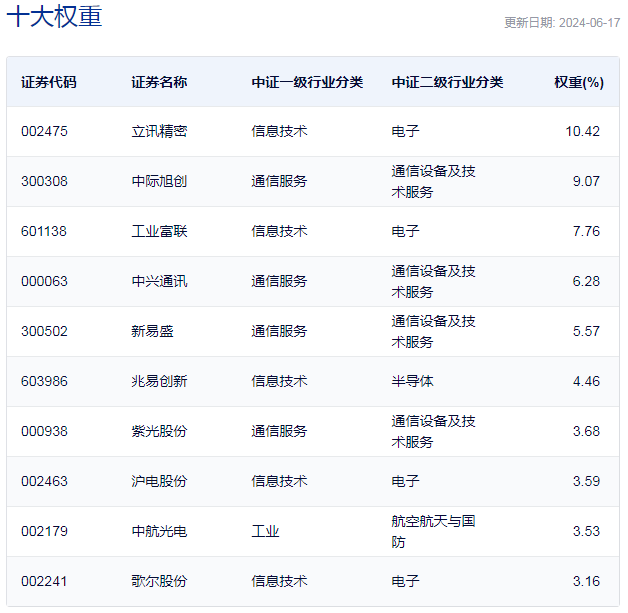The image size is (628, 613).
Task: Select security name 中际旭创
Action: [159, 181]
